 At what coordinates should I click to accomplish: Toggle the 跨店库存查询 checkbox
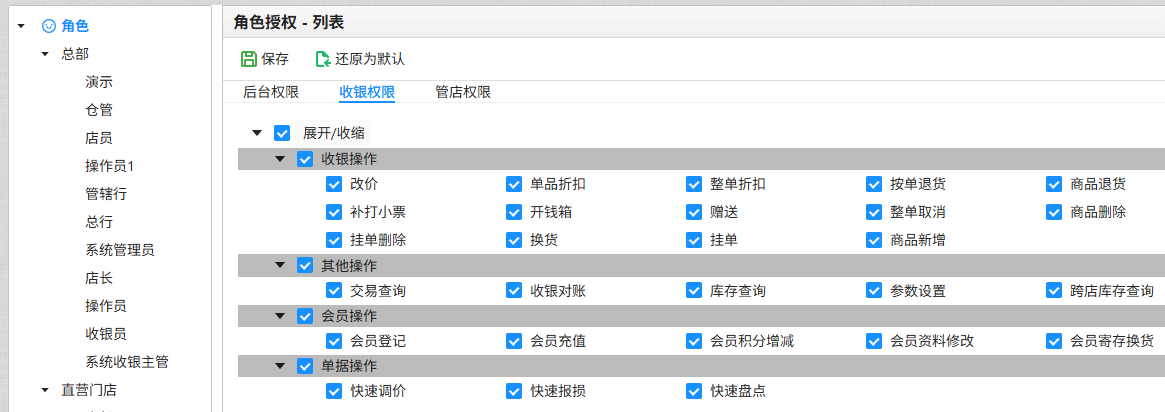(x=1054, y=290)
